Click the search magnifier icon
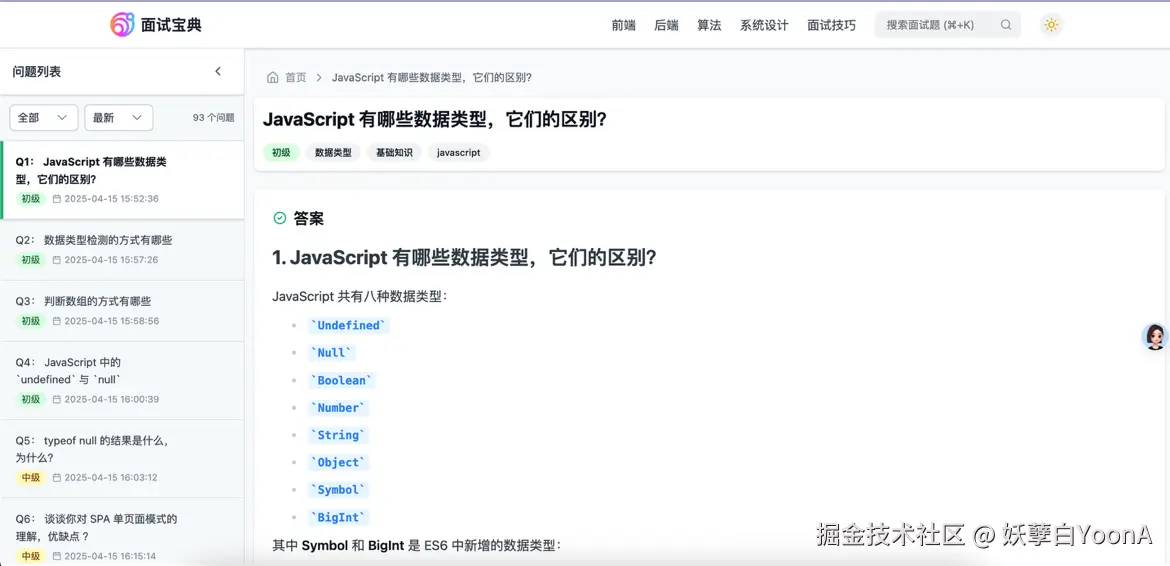The height and width of the screenshot is (566, 1170). coord(1006,25)
